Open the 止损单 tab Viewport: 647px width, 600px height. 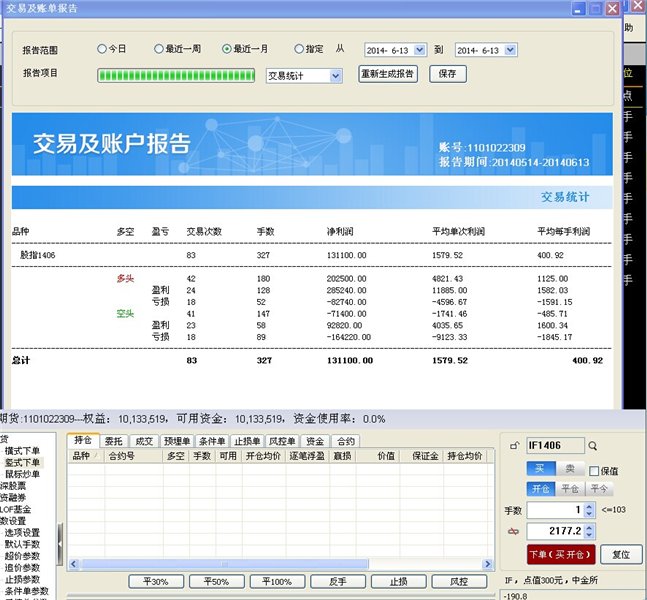[x=246, y=440]
